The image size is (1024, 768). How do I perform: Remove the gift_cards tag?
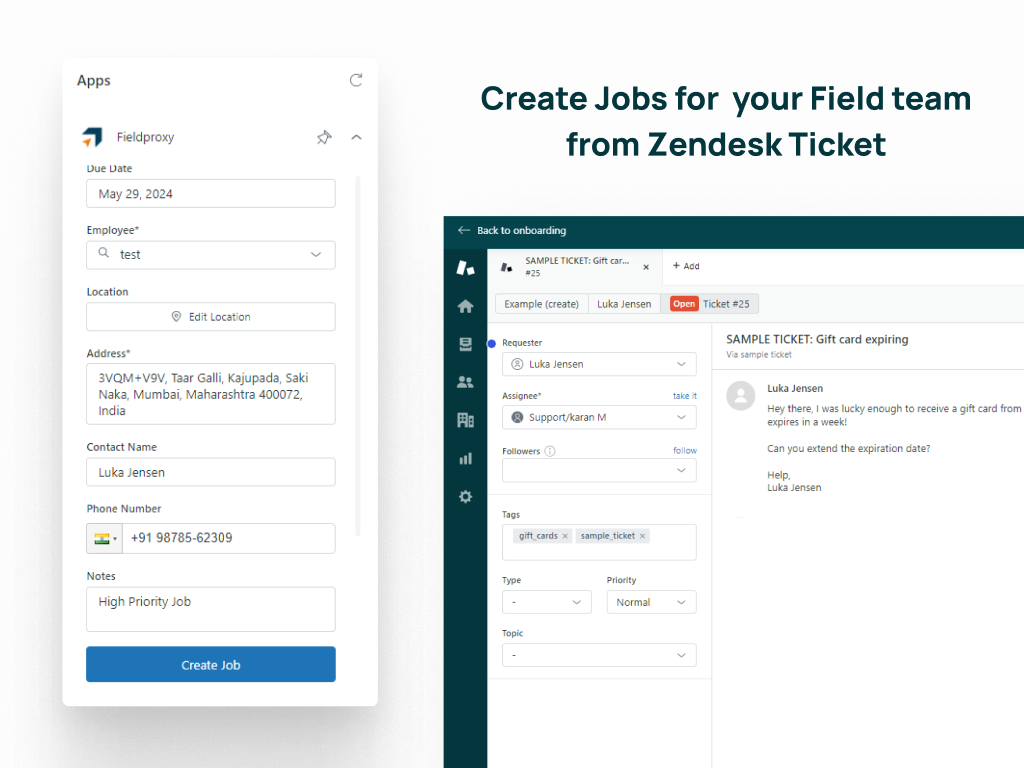pos(565,536)
